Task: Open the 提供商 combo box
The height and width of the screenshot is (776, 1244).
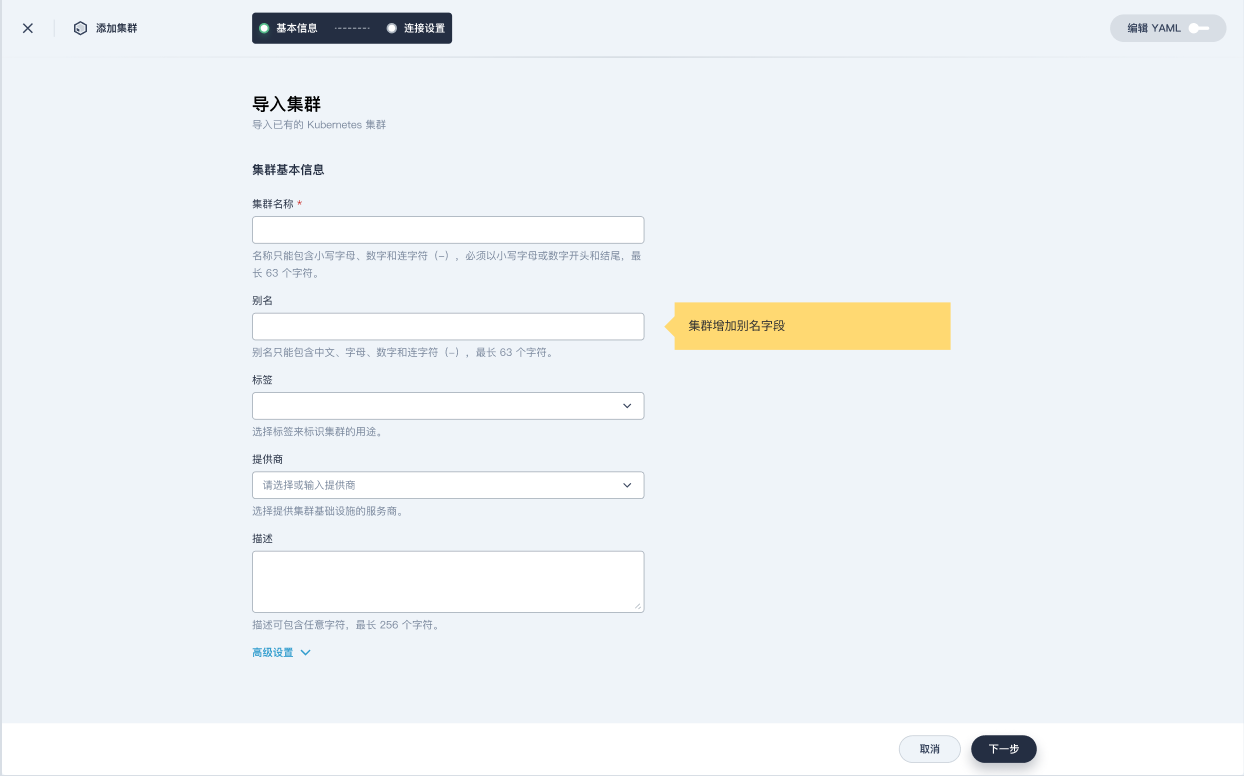Action: (x=448, y=485)
